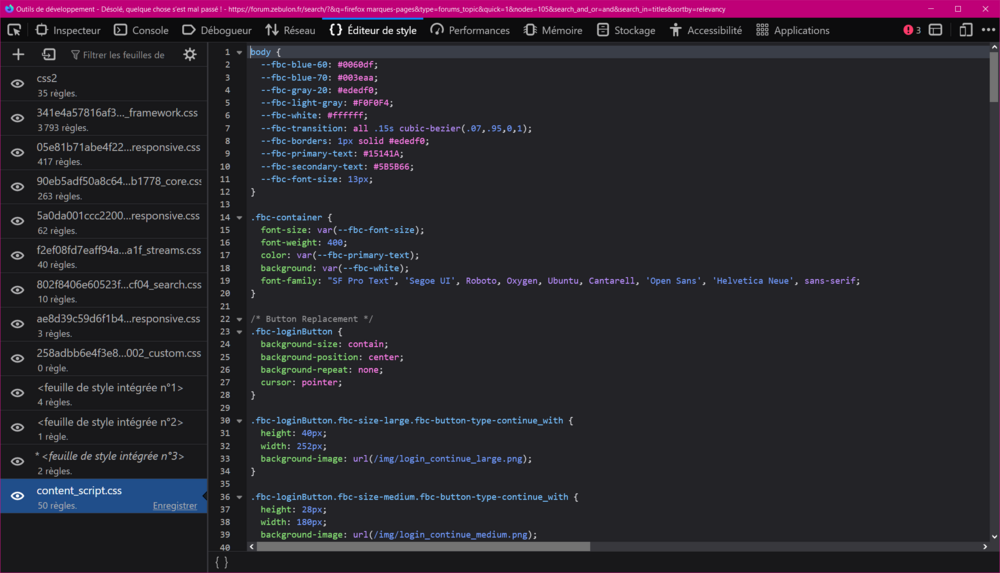Collapse .fbc-container rule on line 14
1000x573 pixels.
(x=240, y=218)
